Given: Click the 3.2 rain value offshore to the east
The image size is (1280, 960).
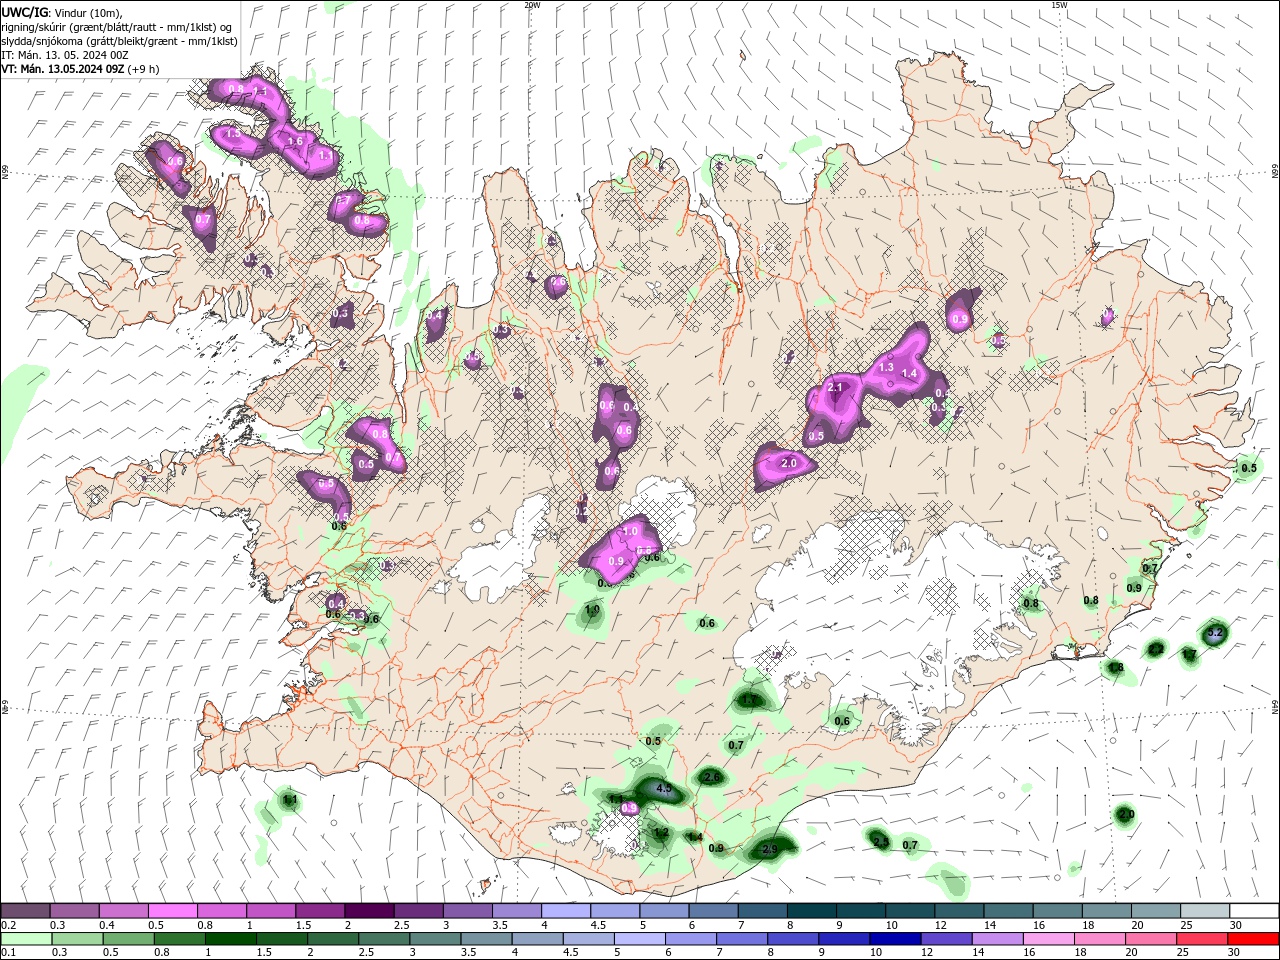Looking at the screenshot, I should coord(1215,633).
